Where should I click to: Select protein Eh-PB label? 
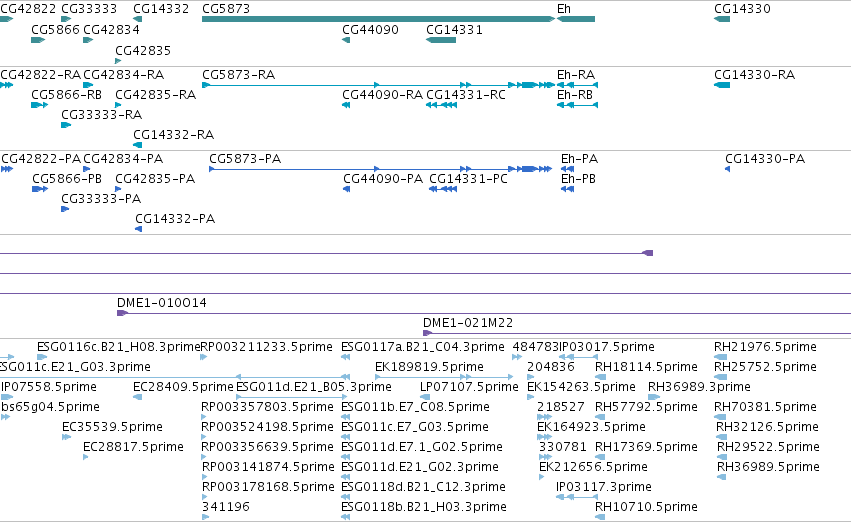[x=579, y=179]
